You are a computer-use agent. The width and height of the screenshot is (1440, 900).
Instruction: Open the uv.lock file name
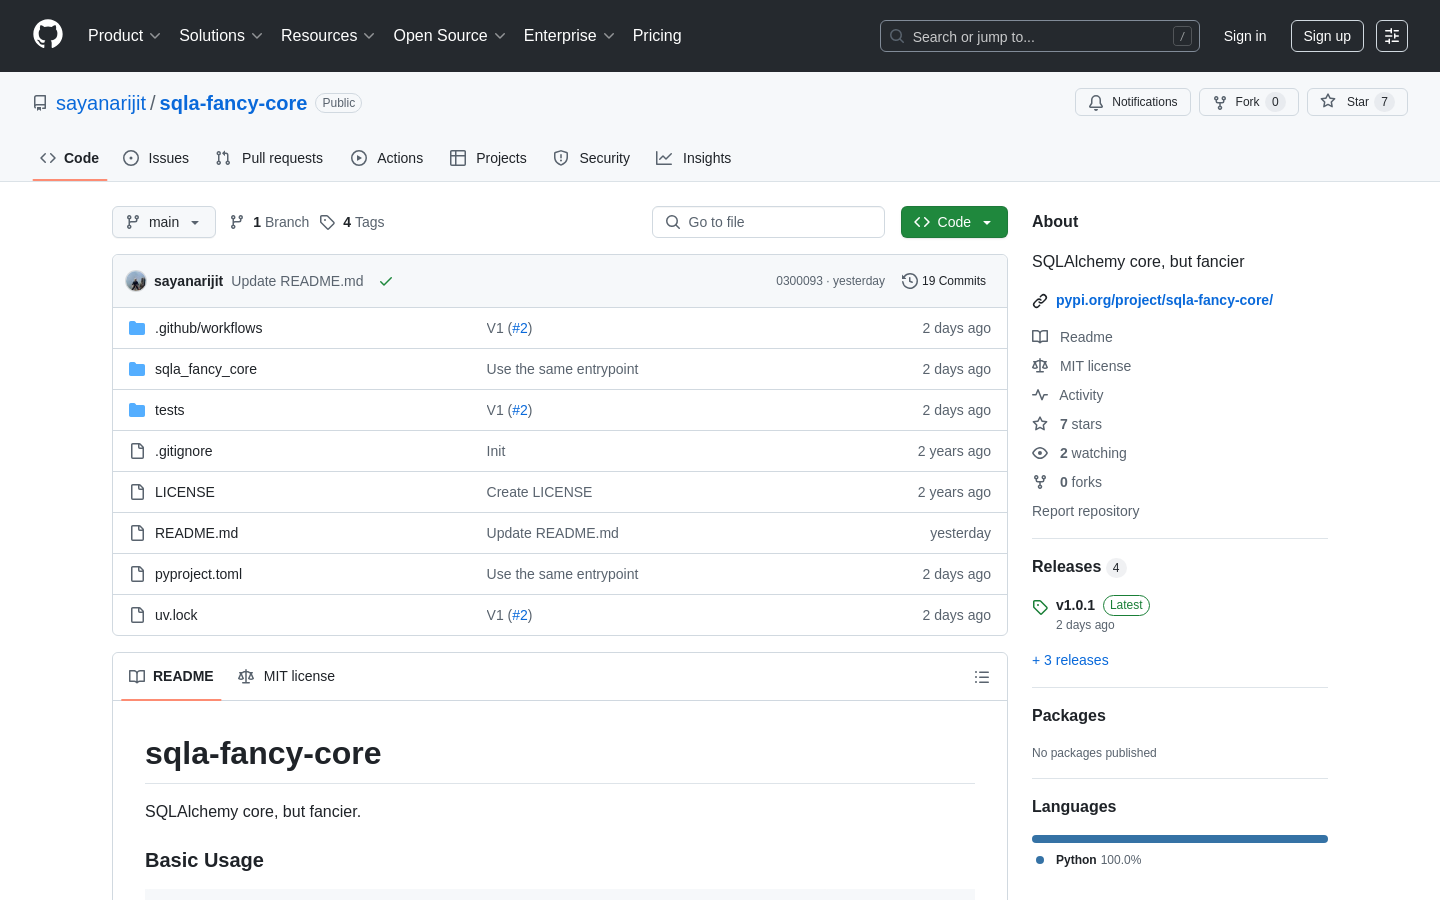click(x=176, y=615)
